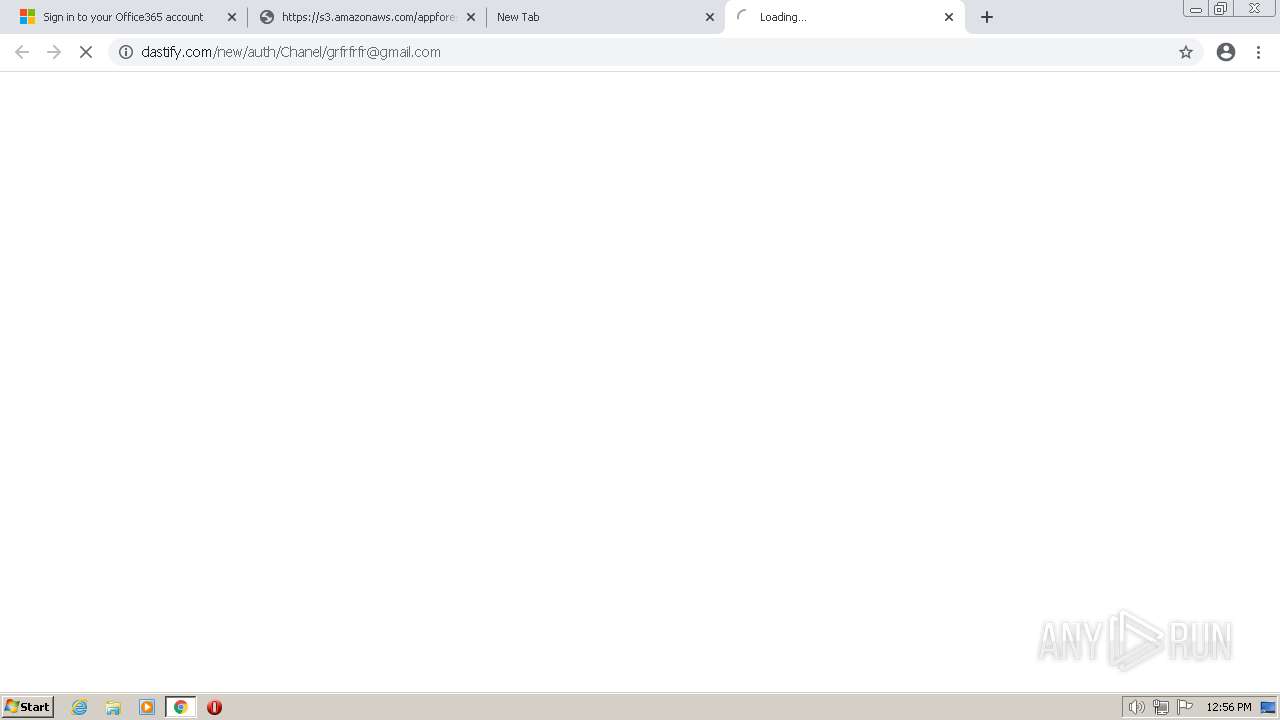Go back to previous page
This screenshot has width=1280, height=720.
click(x=22, y=52)
